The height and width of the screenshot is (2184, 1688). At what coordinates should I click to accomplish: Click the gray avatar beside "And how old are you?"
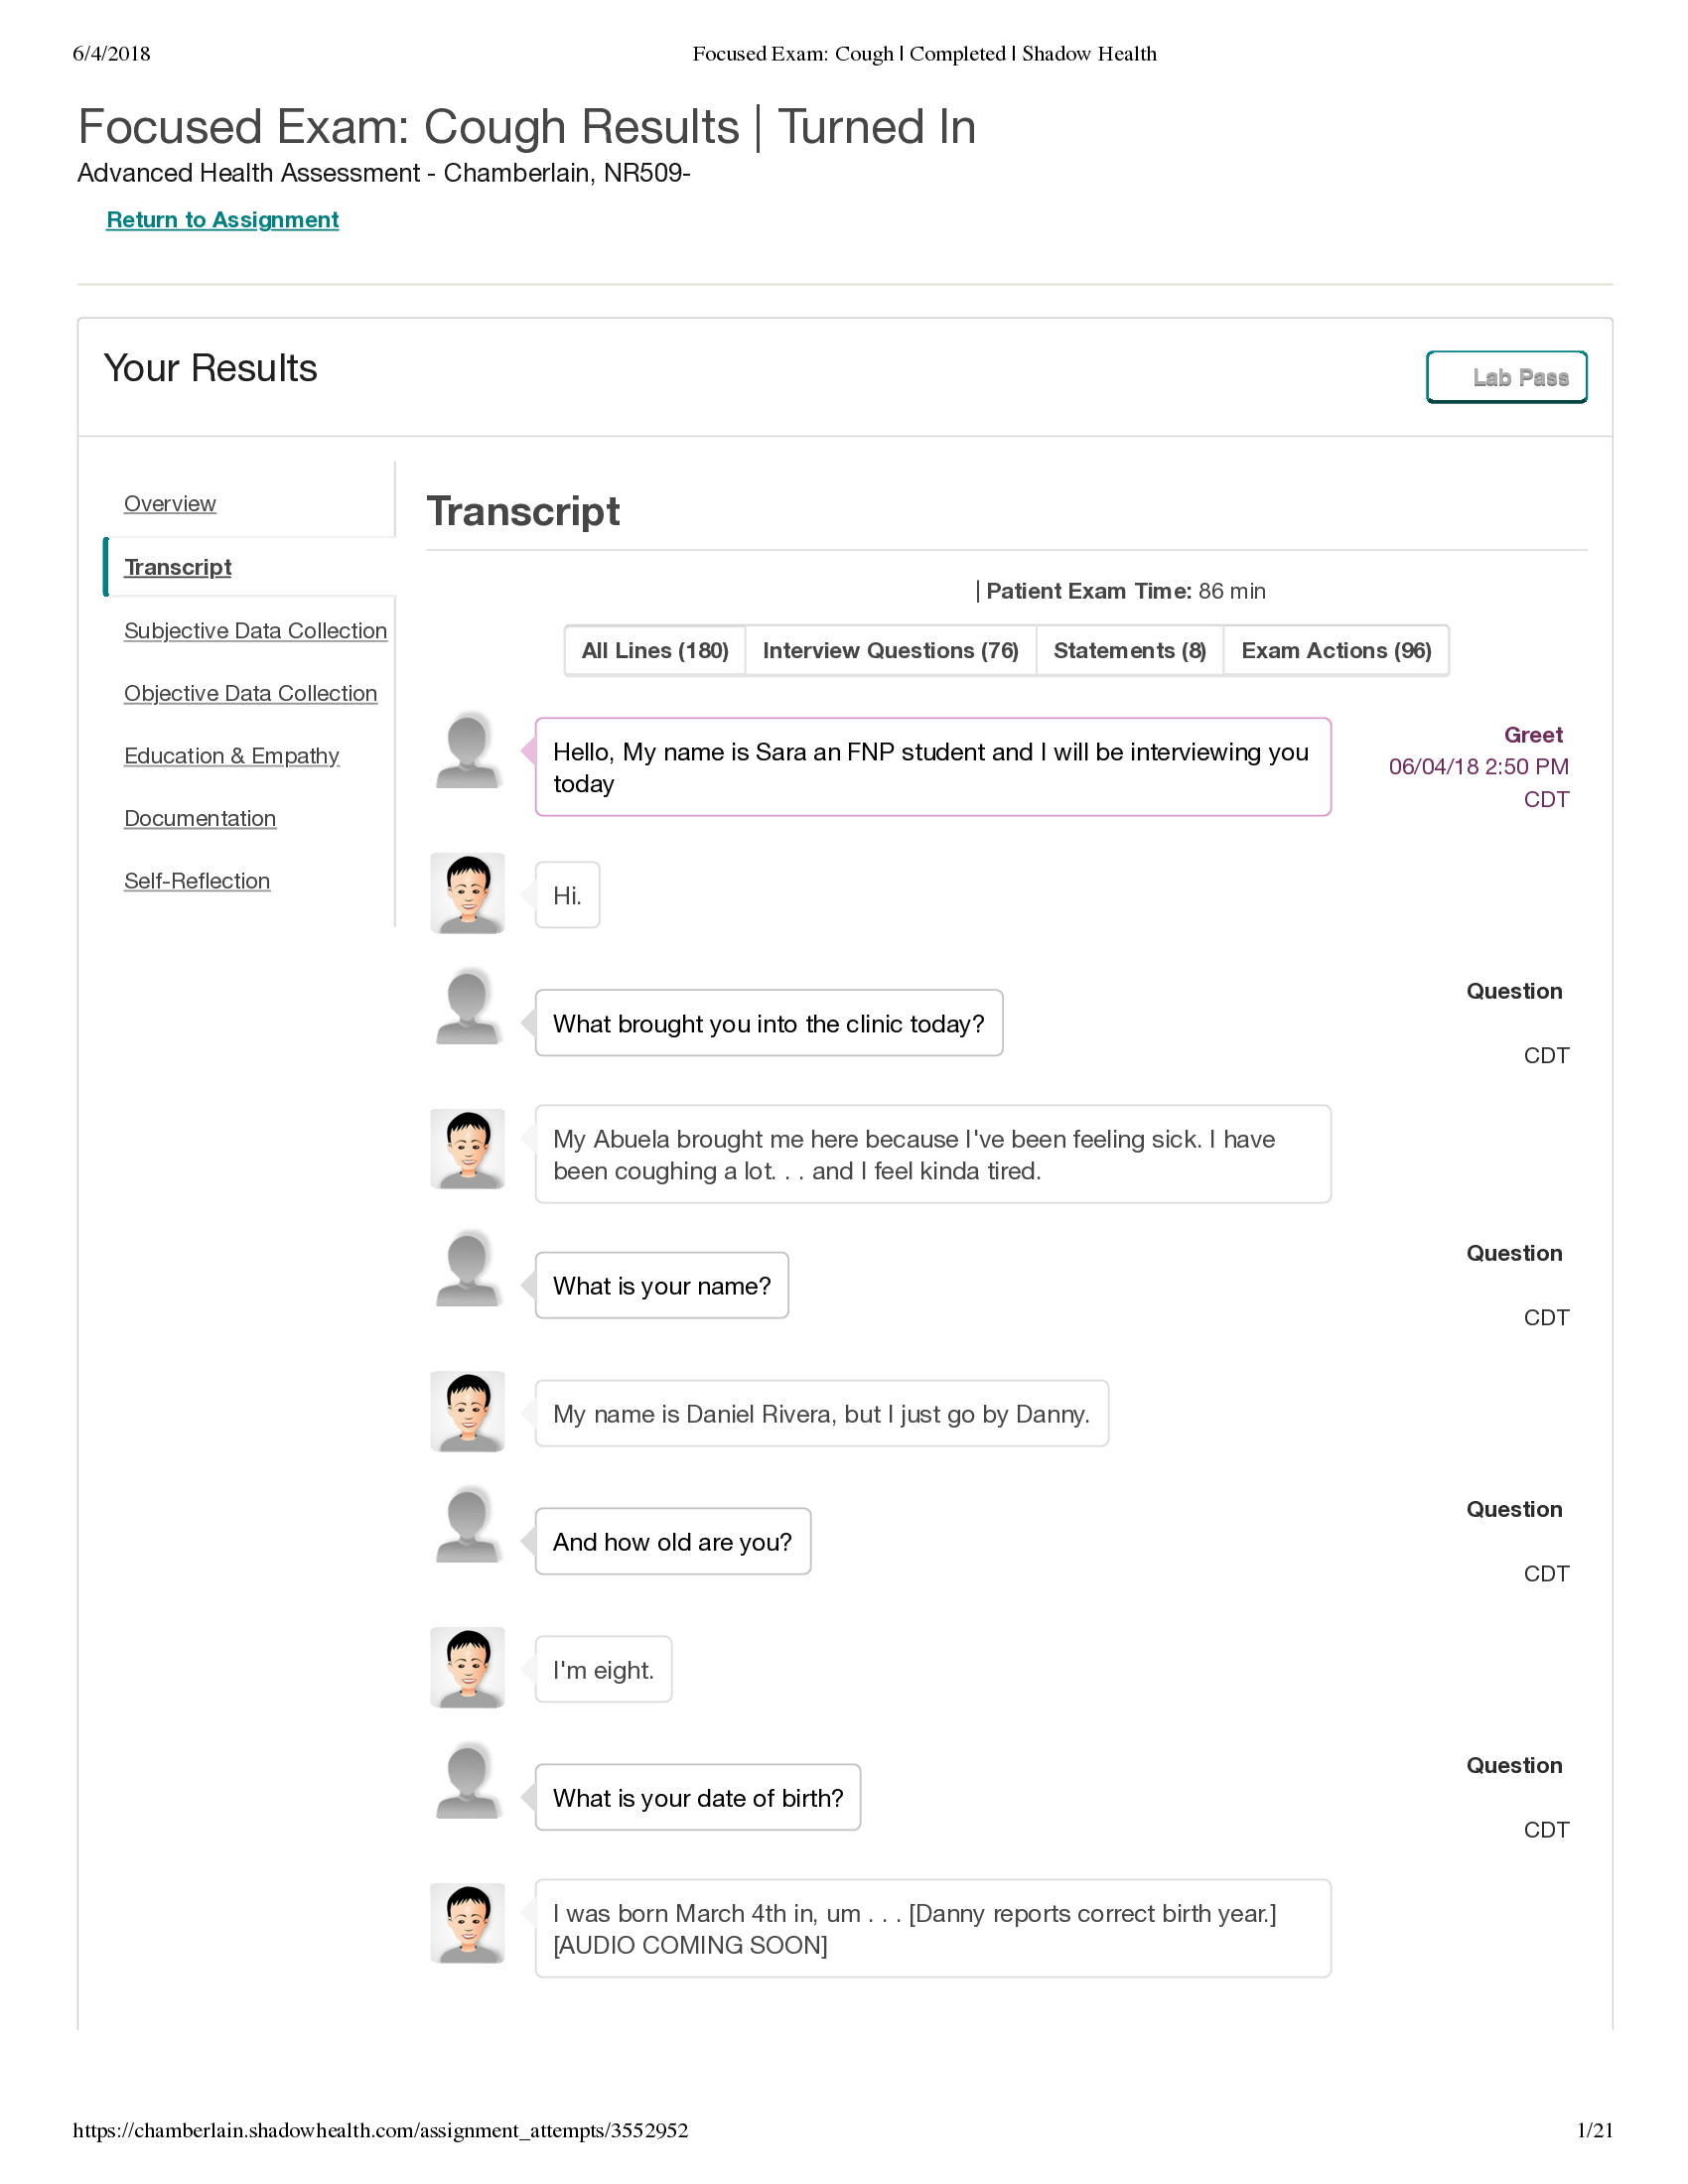pyautogui.click(x=467, y=1526)
